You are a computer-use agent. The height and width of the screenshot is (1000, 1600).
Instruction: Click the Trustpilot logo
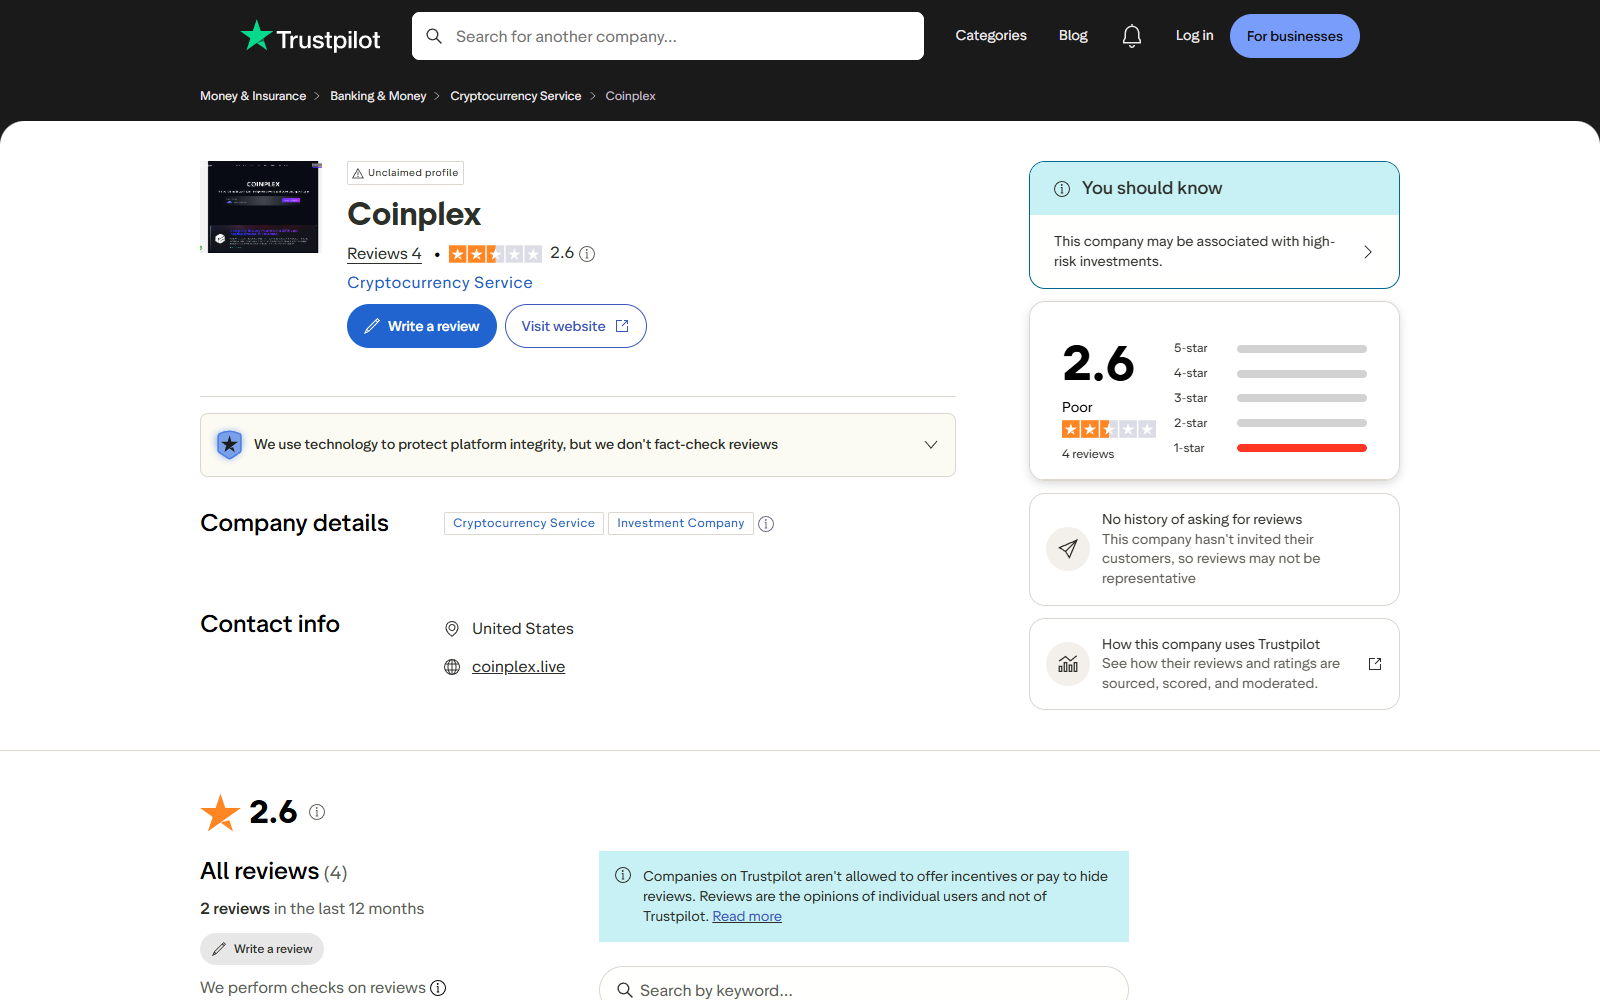(x=310, y=37)
